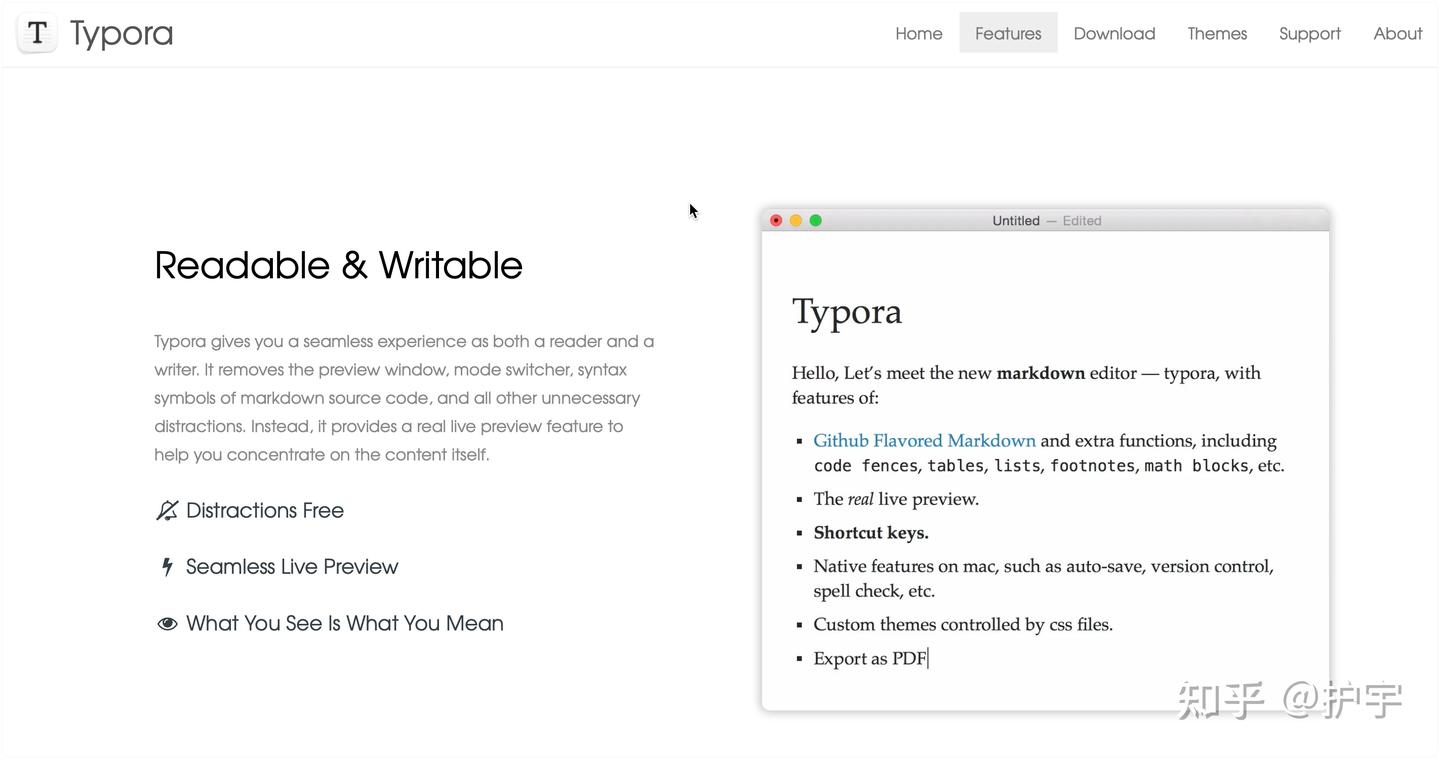
Task: Click the Seamless Live Preview lightning icon
Action: click(x=167, y=567)
